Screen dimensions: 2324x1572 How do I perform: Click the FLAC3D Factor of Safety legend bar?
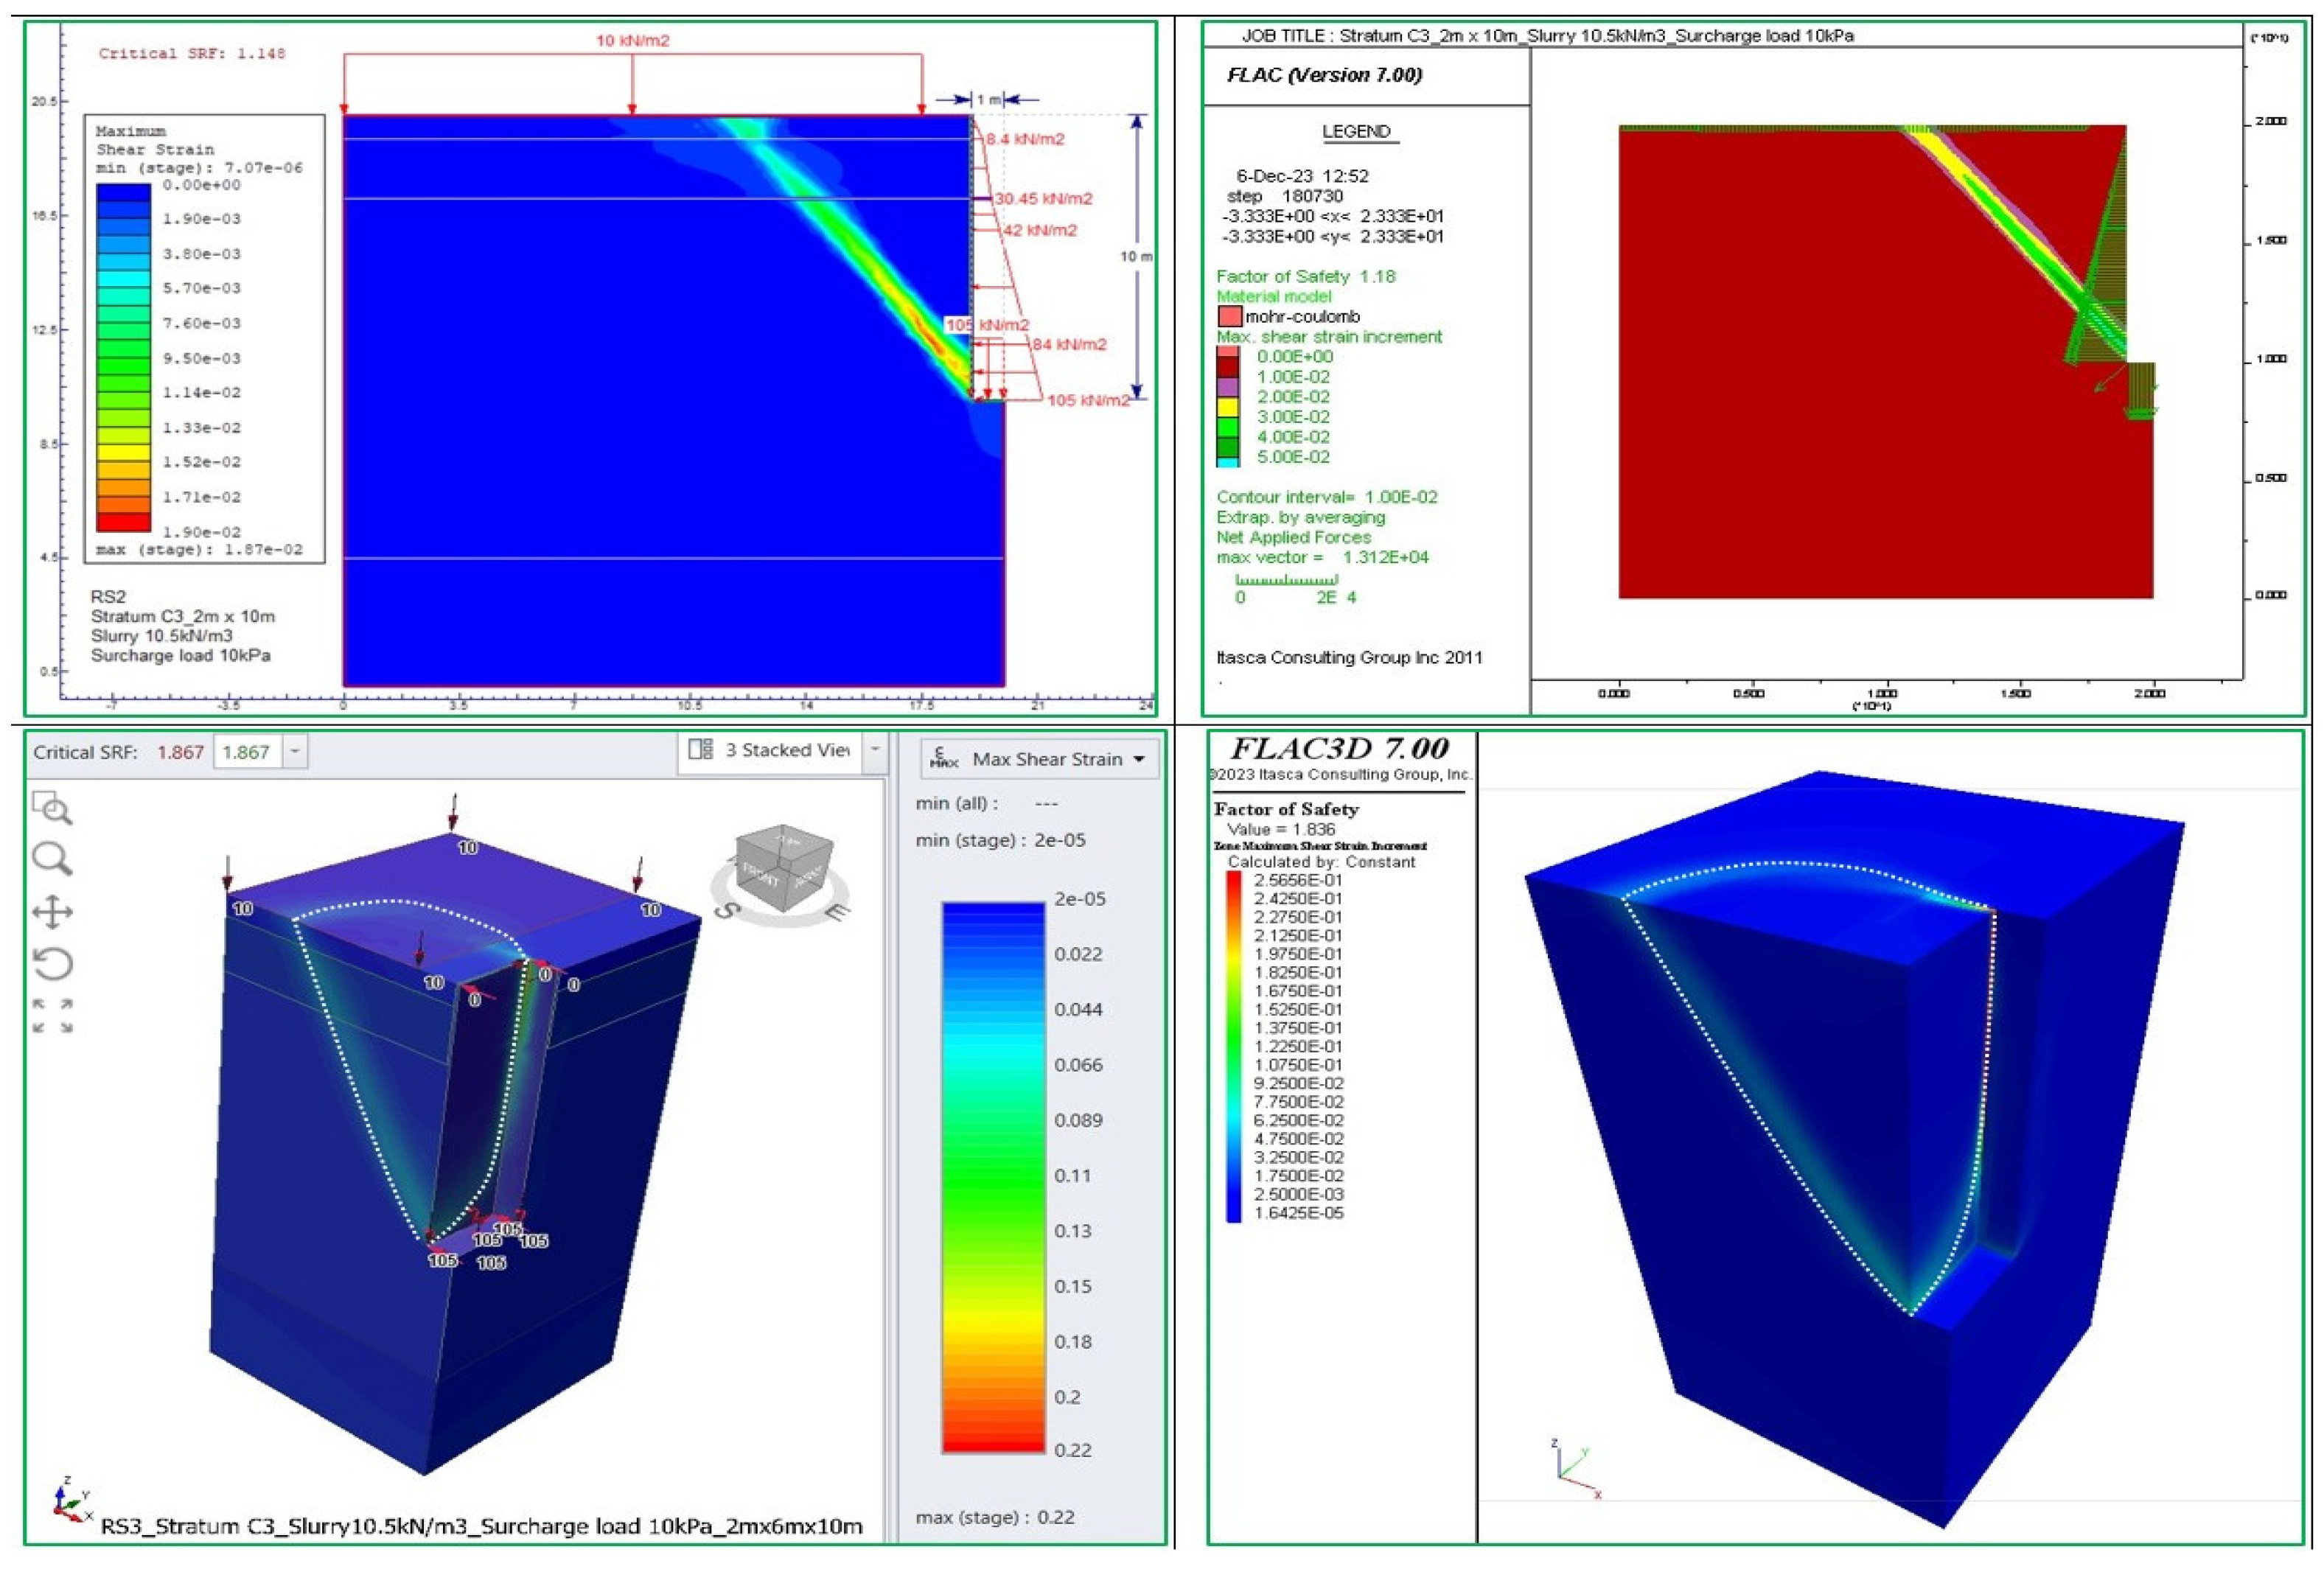pyautogui.click(x=1233, y=1046)
